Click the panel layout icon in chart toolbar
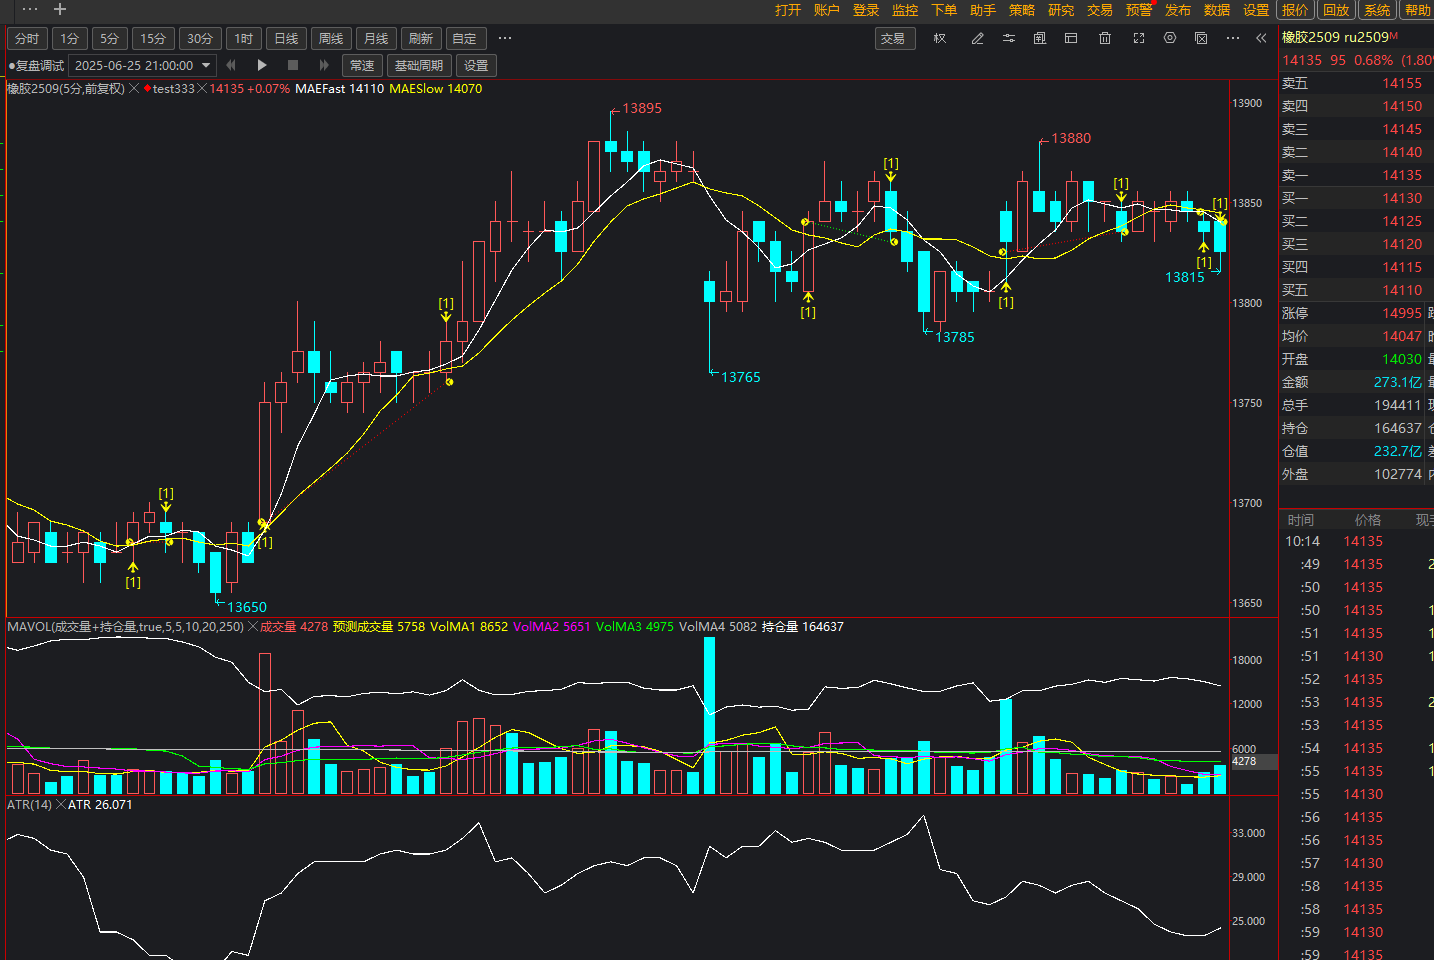The width and height of the screenshot is (1434, 960). click(x=1071, y=38)
